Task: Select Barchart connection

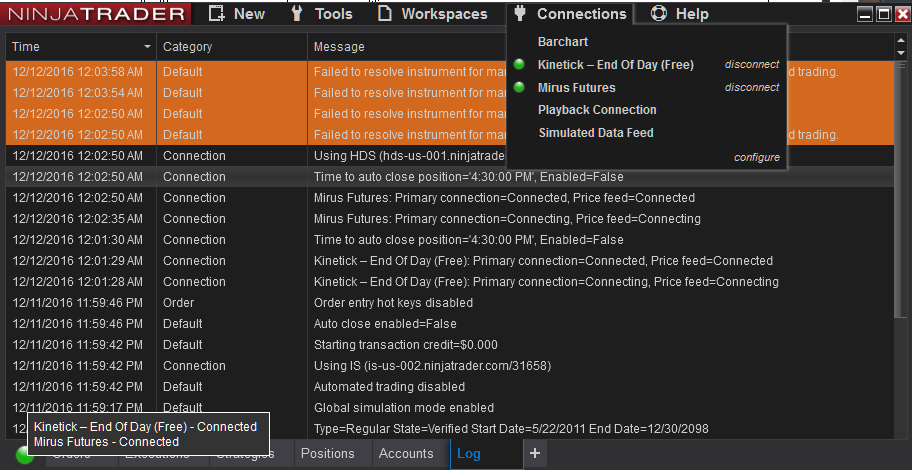Action: (563, 42)
